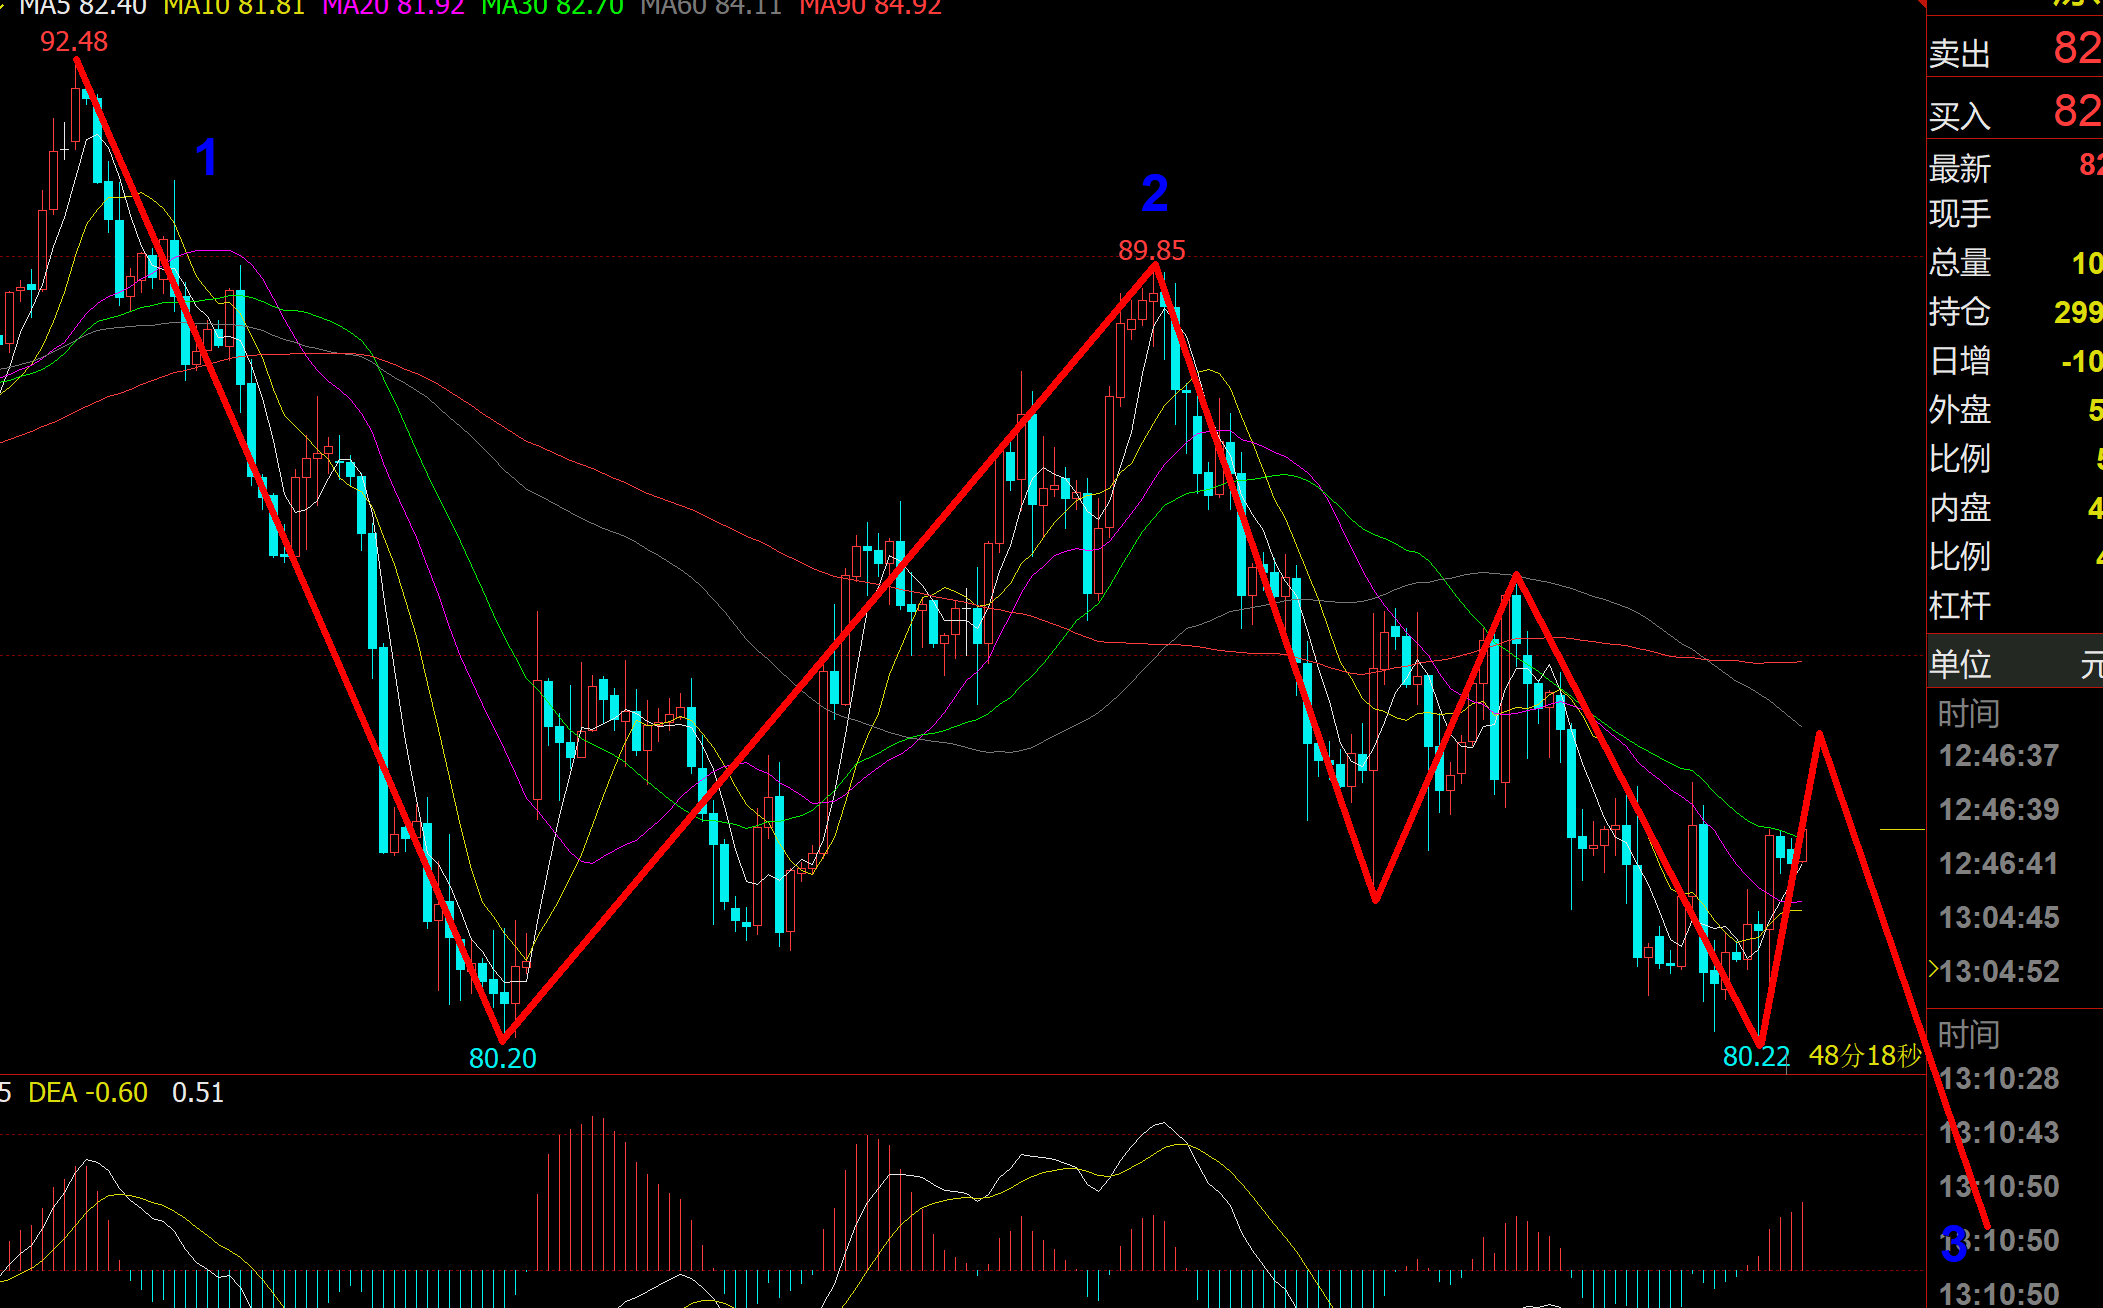Select the 13:04:52 tick entry with arrow
Image resolution: width=2103 pixels, height=1308 pixels.
[x=1998, y=971]
